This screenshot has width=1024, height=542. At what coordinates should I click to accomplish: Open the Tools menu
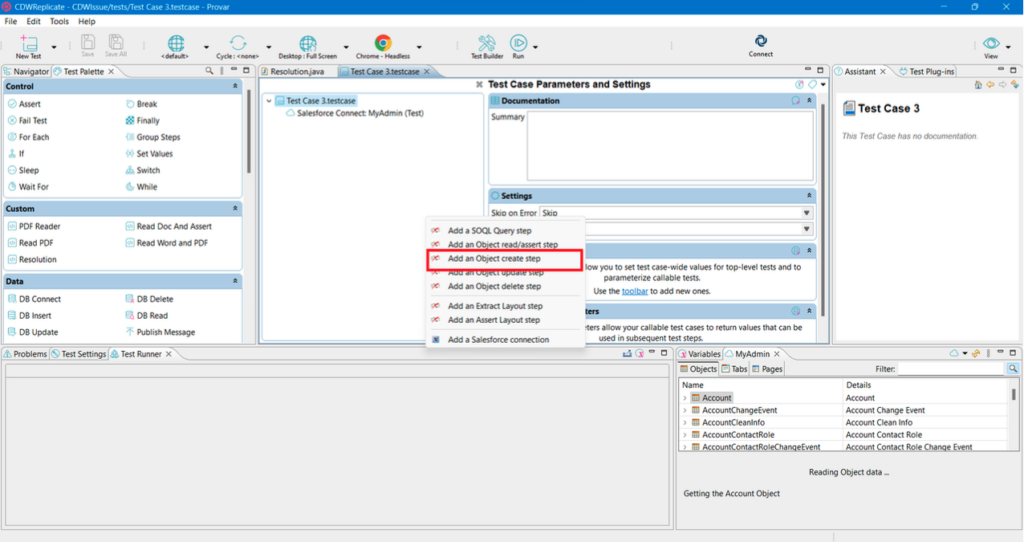(x=59, y=21)
